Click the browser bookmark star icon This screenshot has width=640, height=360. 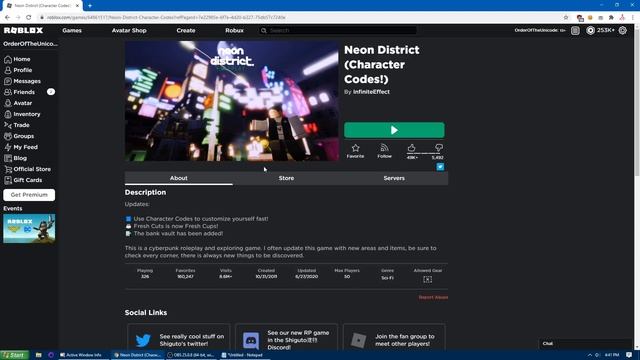(566, 18)
